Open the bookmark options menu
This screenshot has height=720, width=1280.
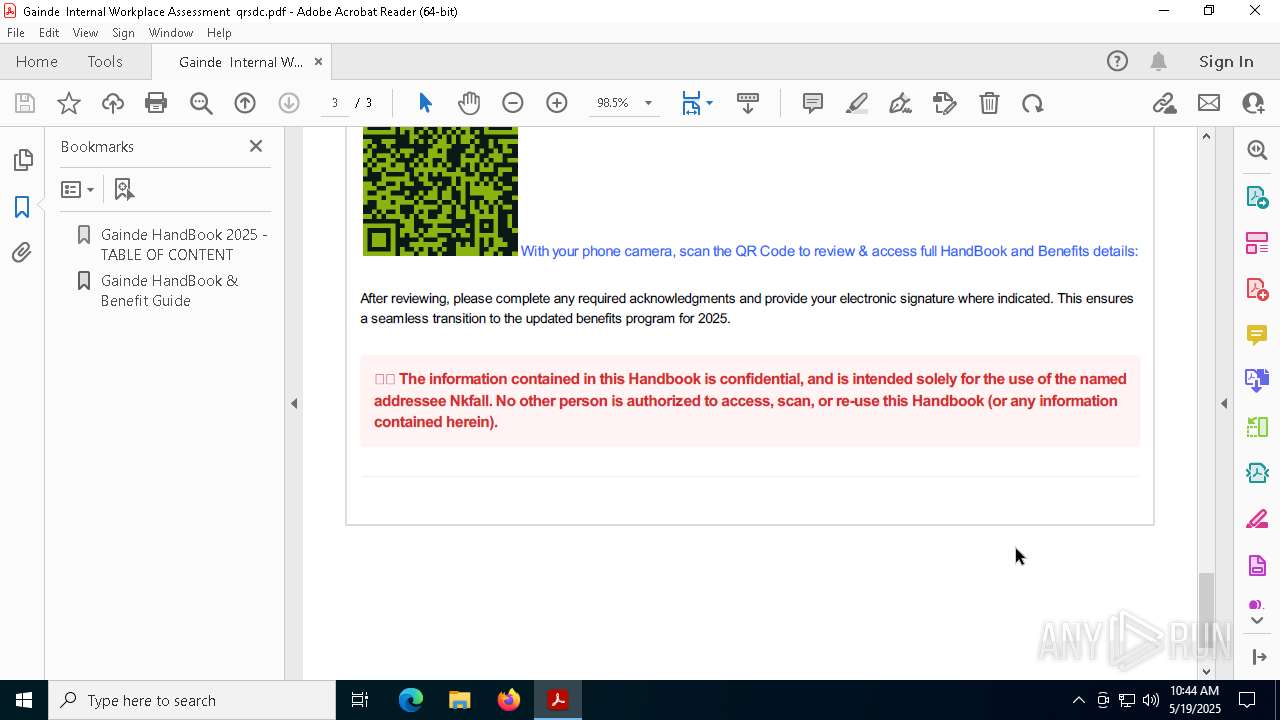point(77,189)
